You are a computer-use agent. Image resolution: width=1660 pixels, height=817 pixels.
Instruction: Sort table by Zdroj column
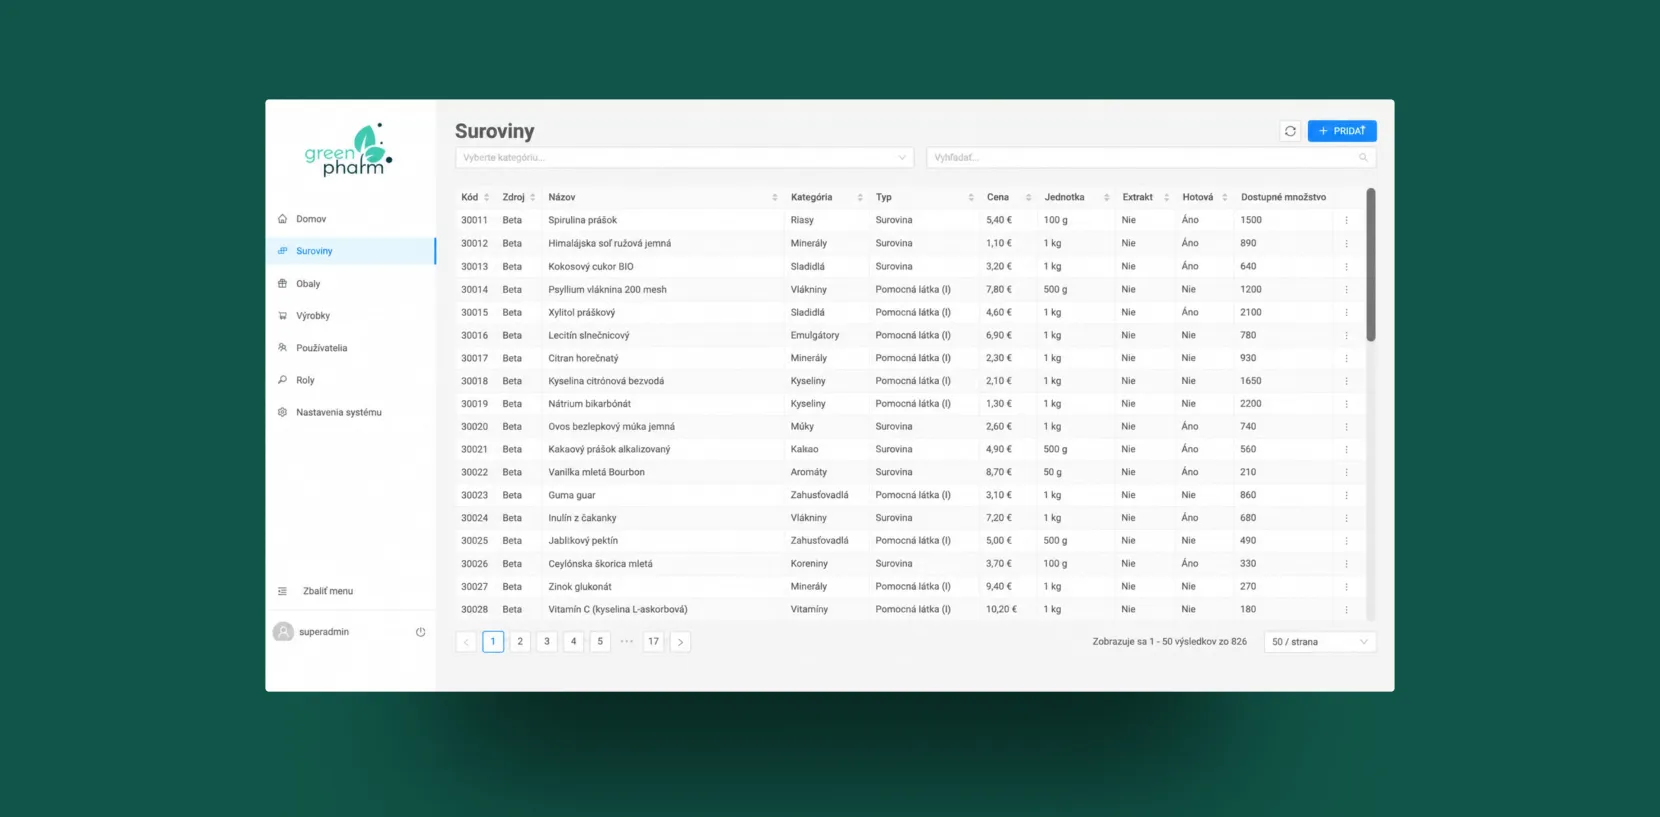519,197
